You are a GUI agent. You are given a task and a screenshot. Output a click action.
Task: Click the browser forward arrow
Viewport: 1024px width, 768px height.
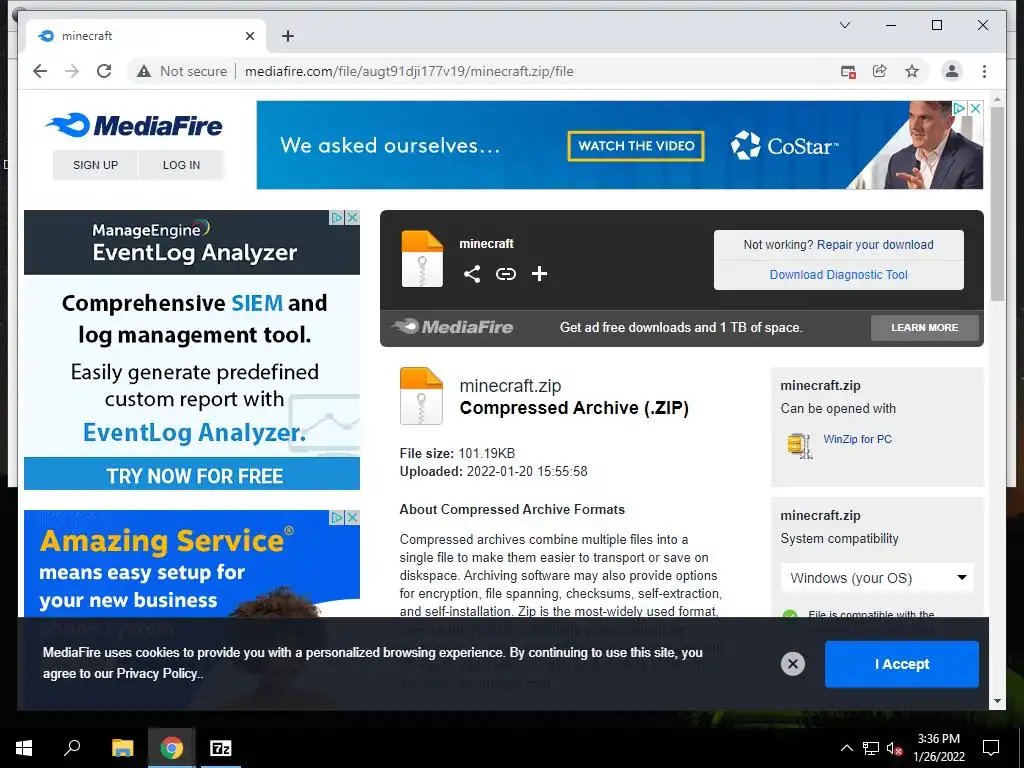tap(72, 71)
